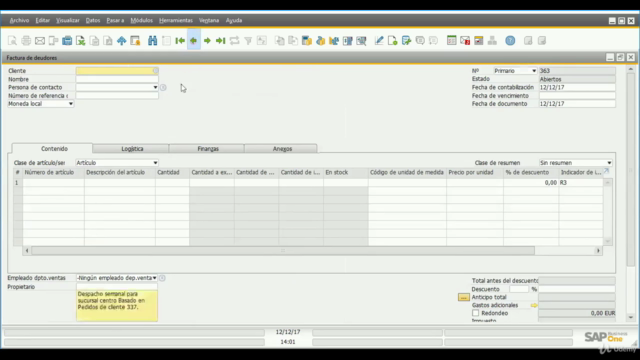640x360 pixels.
Task: Click info icon beside Persona de contacto
Action: 163,87
